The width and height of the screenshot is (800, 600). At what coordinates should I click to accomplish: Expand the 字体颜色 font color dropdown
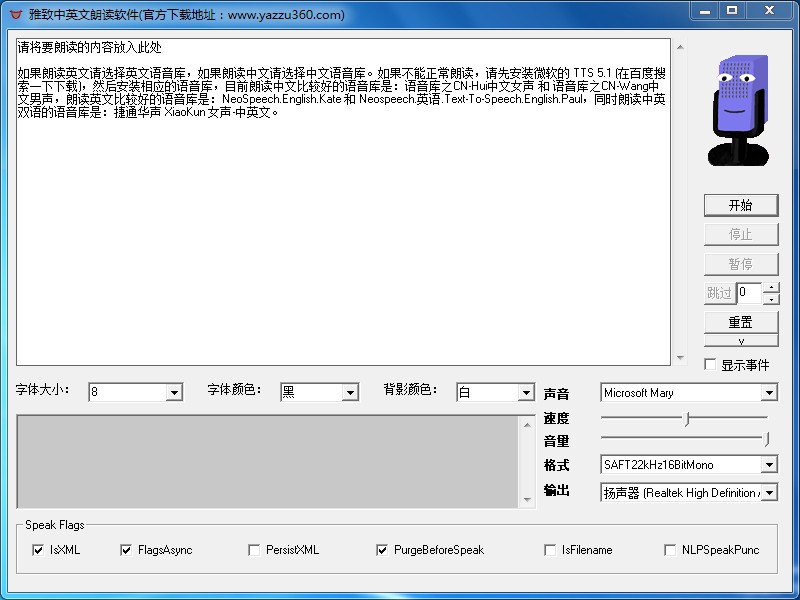[350, 393]
